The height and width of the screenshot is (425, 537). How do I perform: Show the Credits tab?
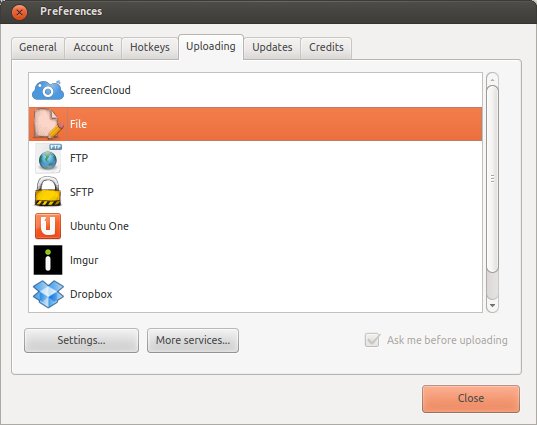pyautogui.click(x=326, y=47)
